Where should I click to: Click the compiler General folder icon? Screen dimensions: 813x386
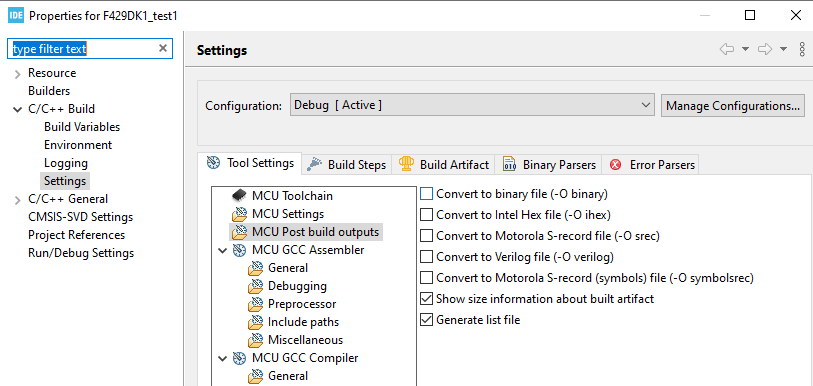click(256, 376)
